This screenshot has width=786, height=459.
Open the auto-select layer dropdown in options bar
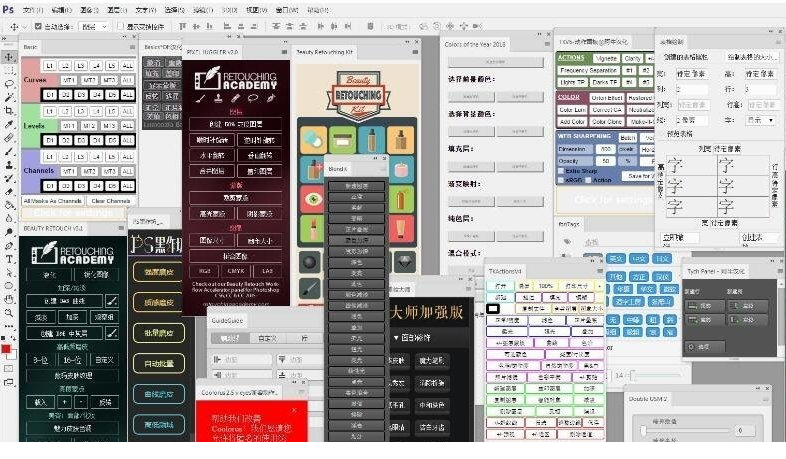tap(94, 27)
